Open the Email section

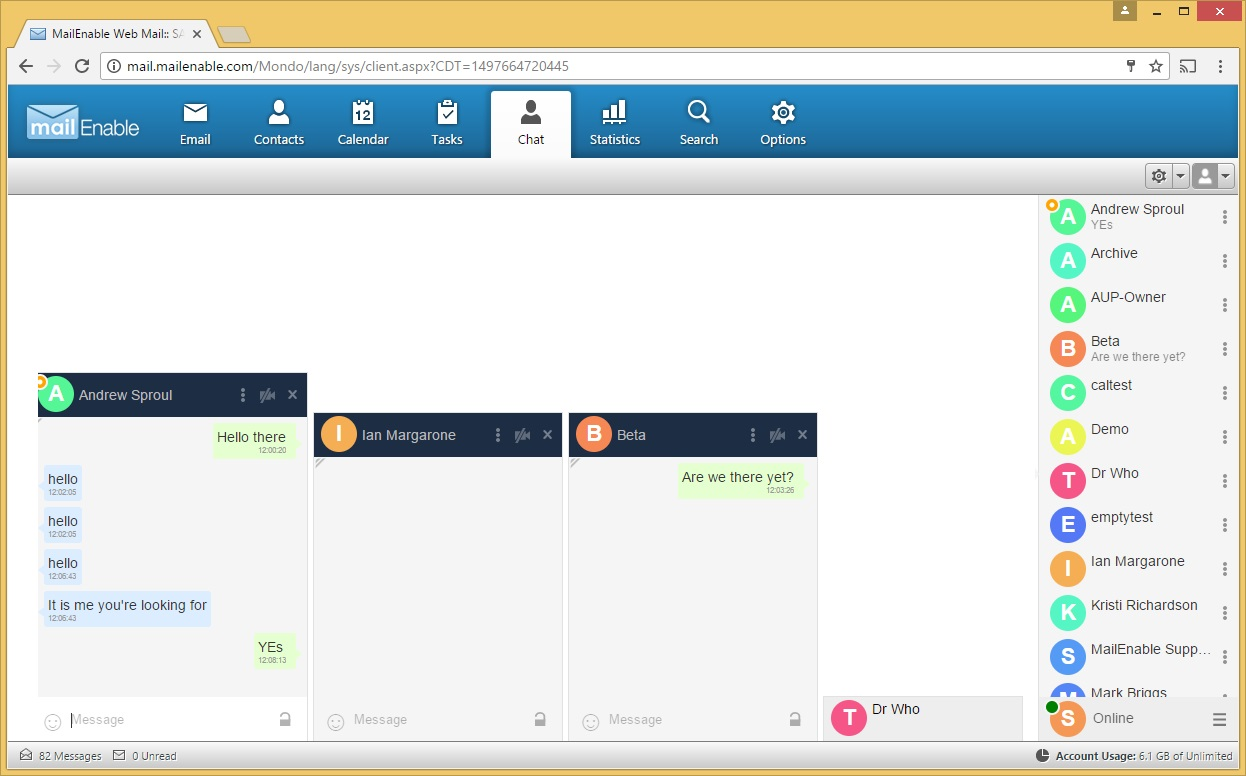(195, 124)
